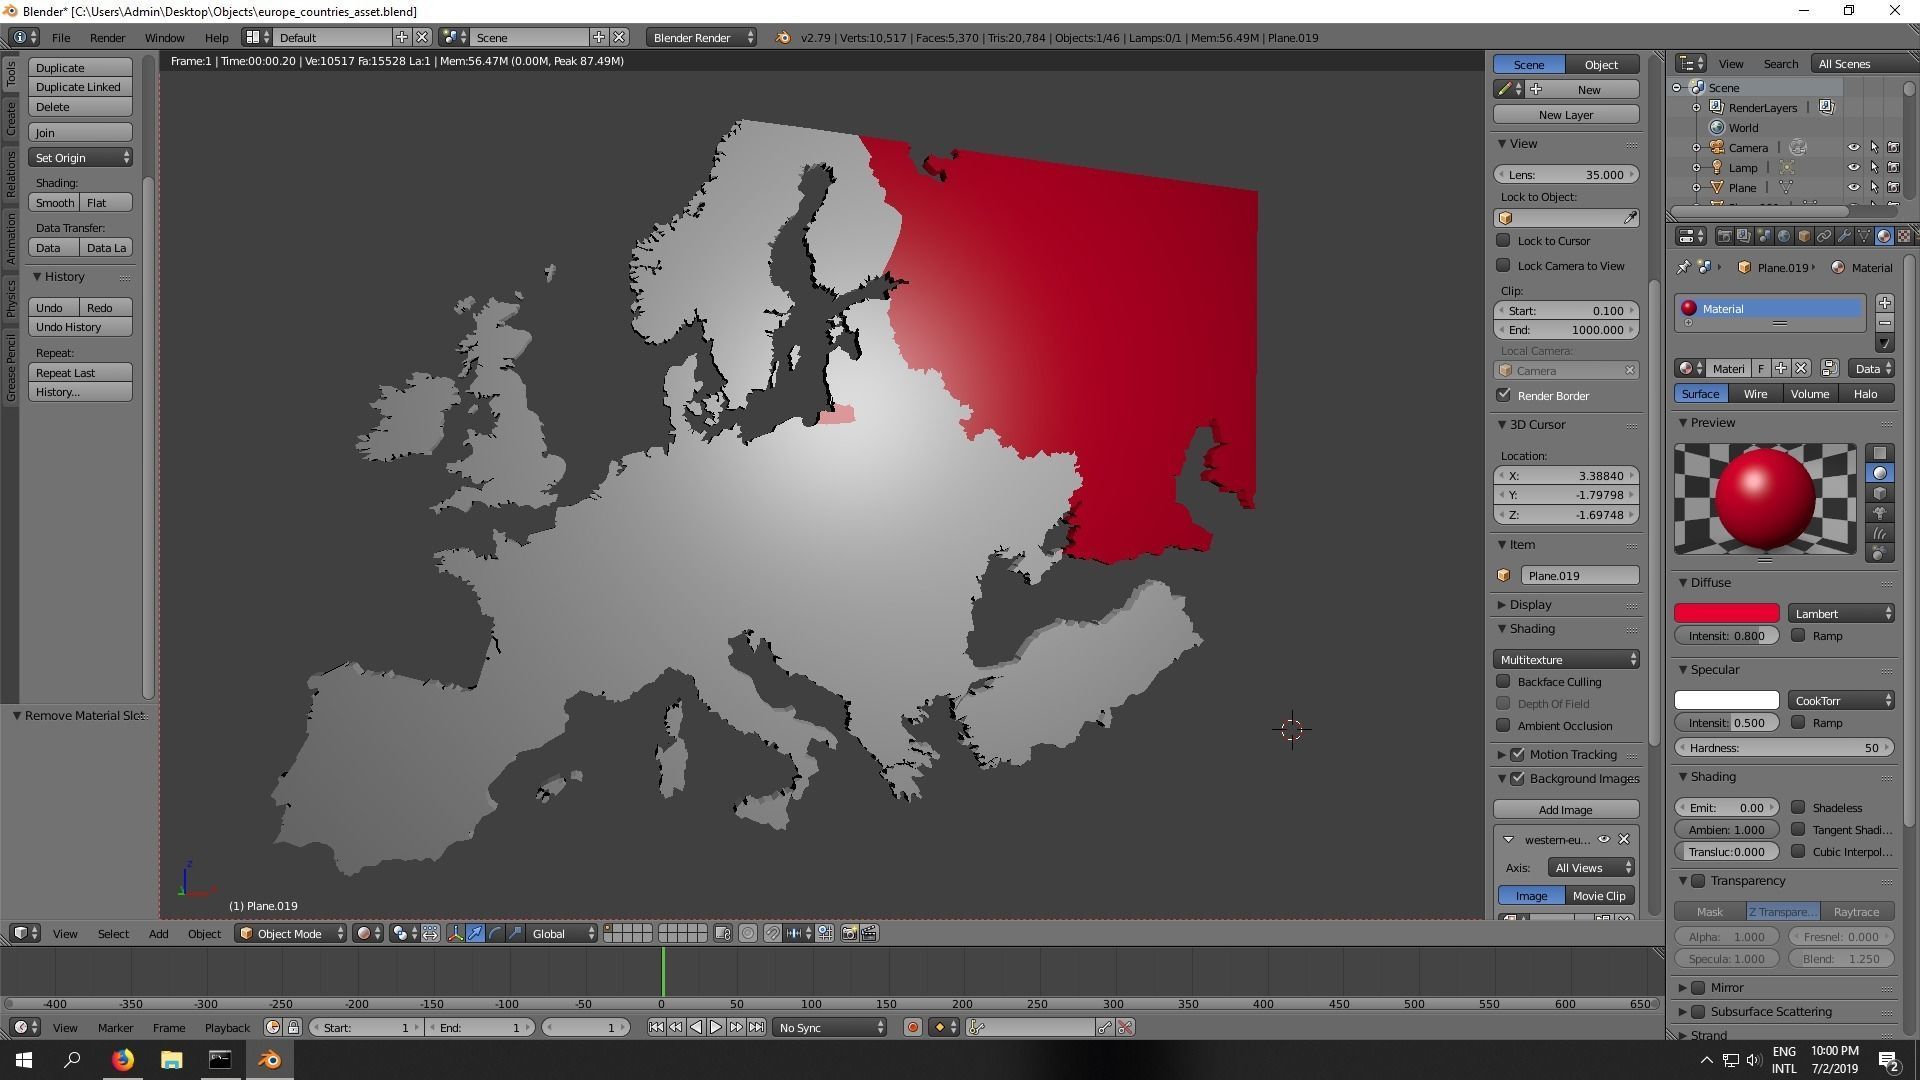Viewport: 1920px width, 1080px height.
Task: Click the eyedropper next to Lock to Object
Action: pos(1630,218)
